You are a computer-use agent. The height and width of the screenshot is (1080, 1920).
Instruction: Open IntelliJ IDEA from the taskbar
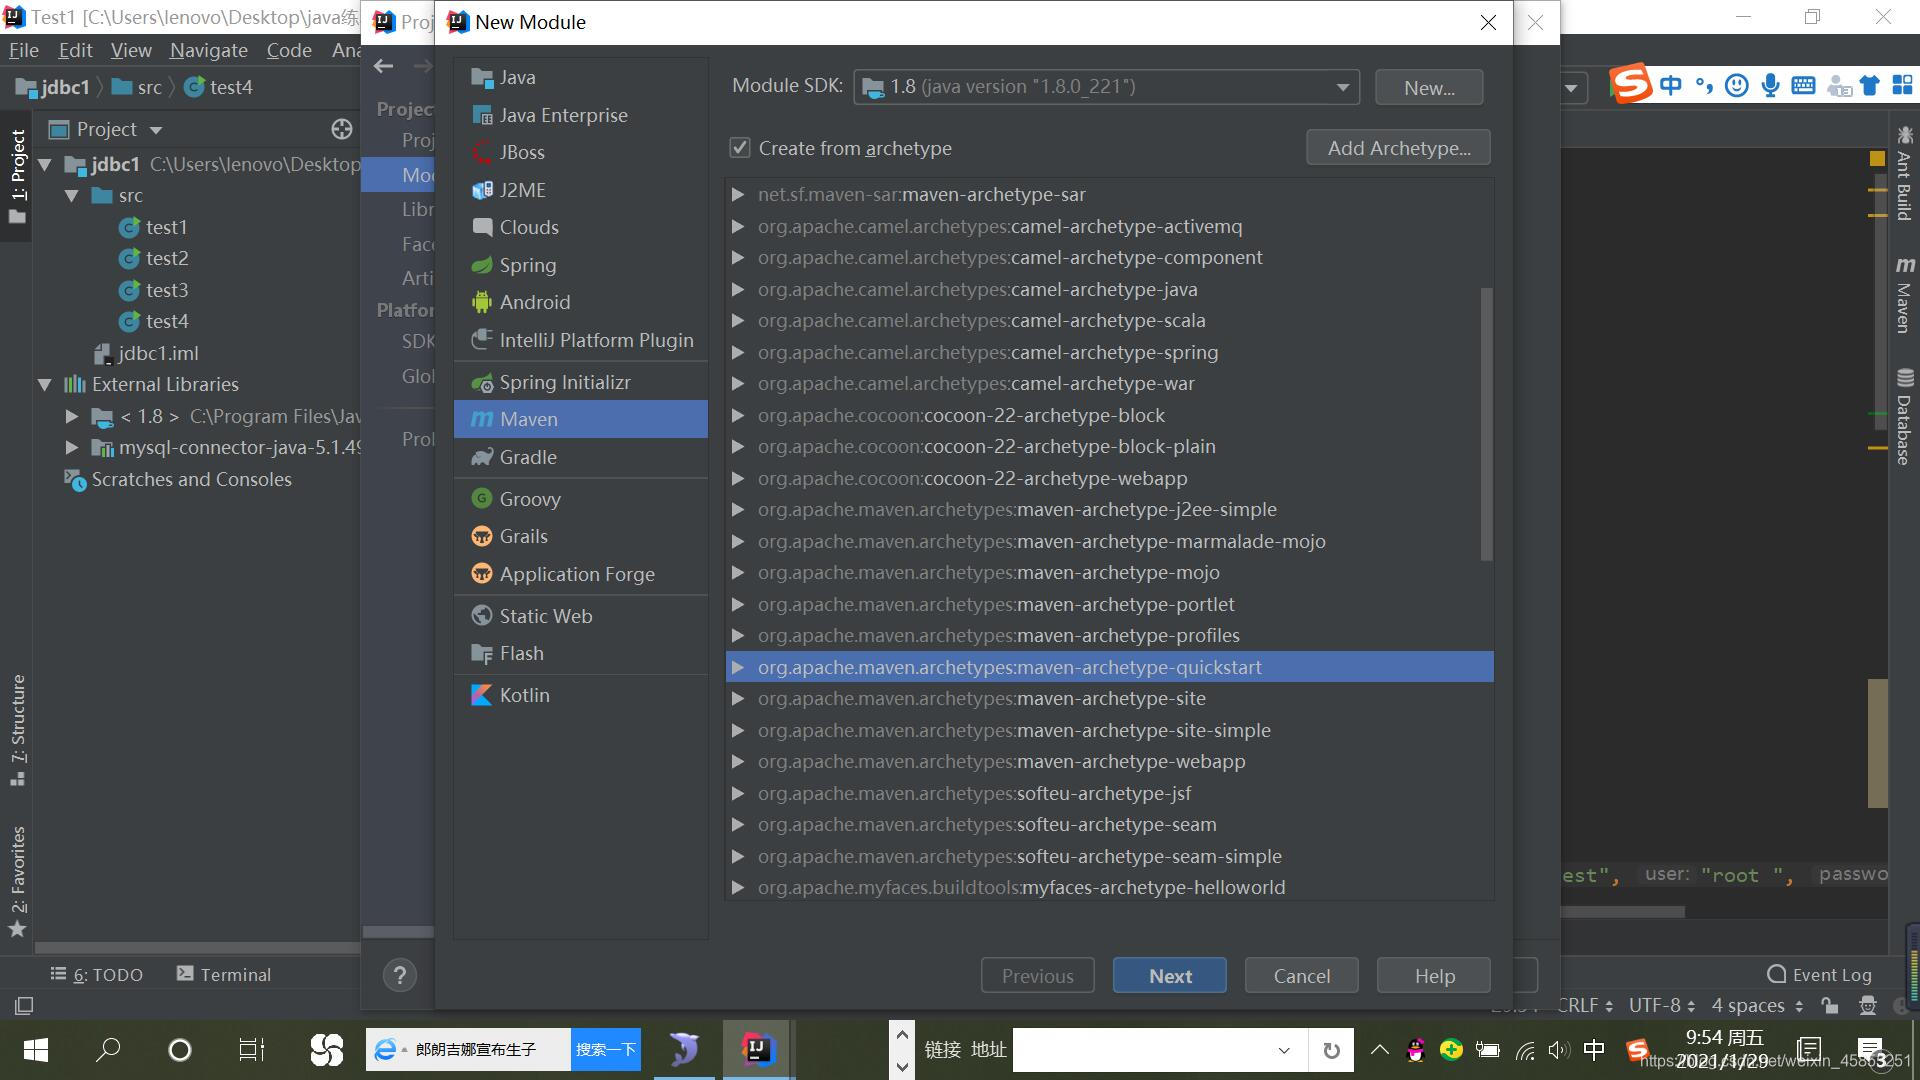click(757, 1050)
